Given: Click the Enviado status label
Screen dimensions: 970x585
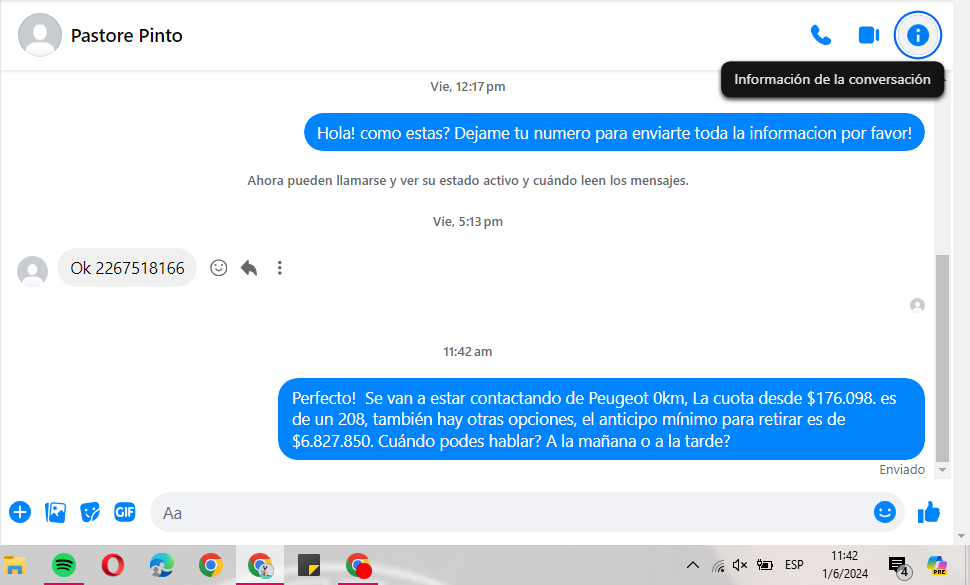Looking at the screenshot, I should [x=901, y=469].
